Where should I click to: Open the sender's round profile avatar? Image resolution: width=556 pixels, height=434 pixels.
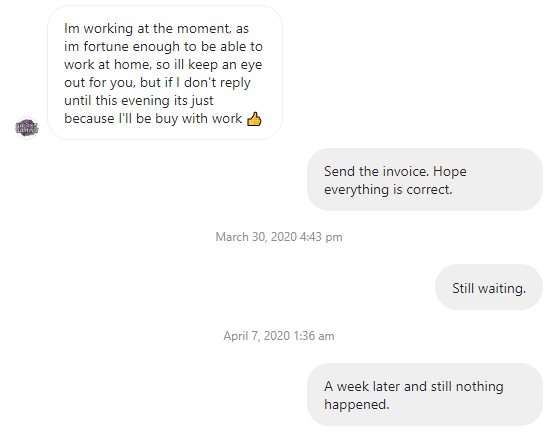tap(27, 128)
